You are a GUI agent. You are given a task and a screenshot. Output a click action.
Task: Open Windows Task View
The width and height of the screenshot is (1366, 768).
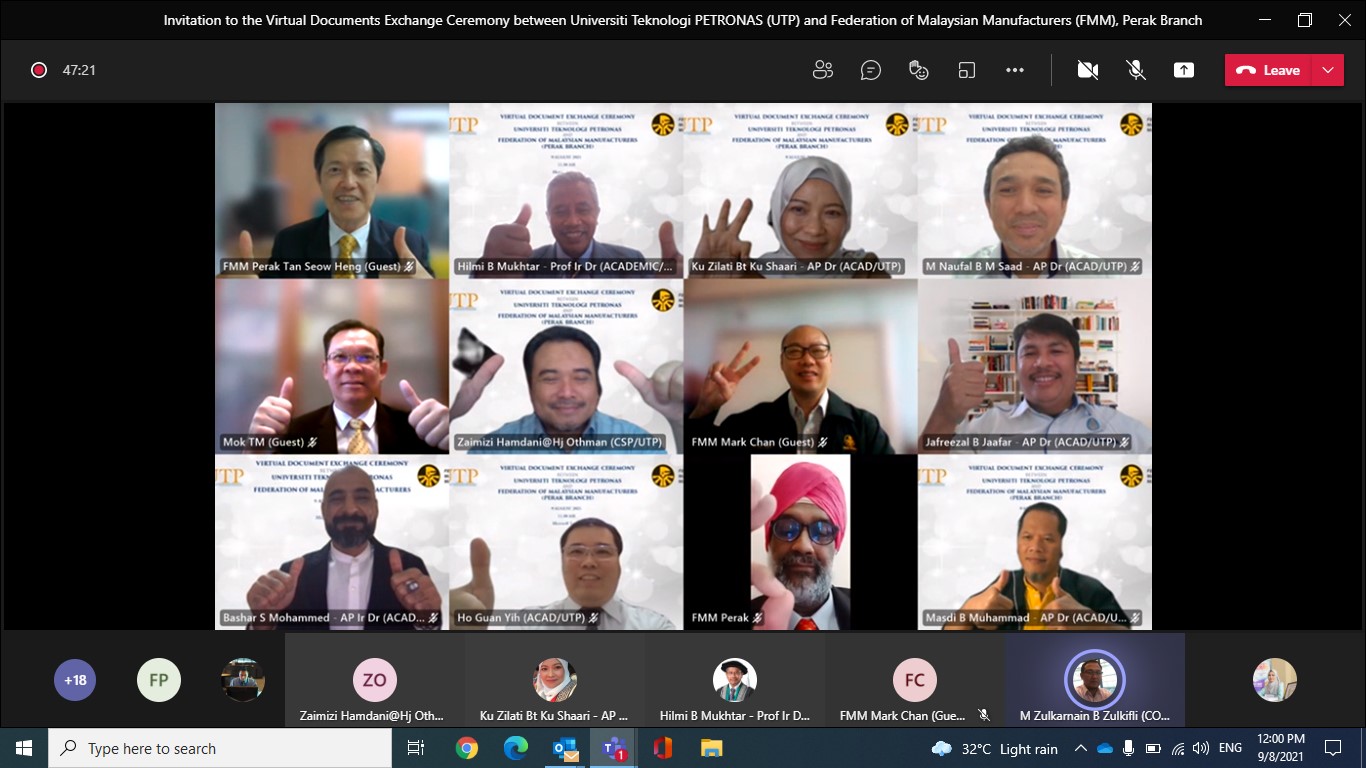point(416,748)
